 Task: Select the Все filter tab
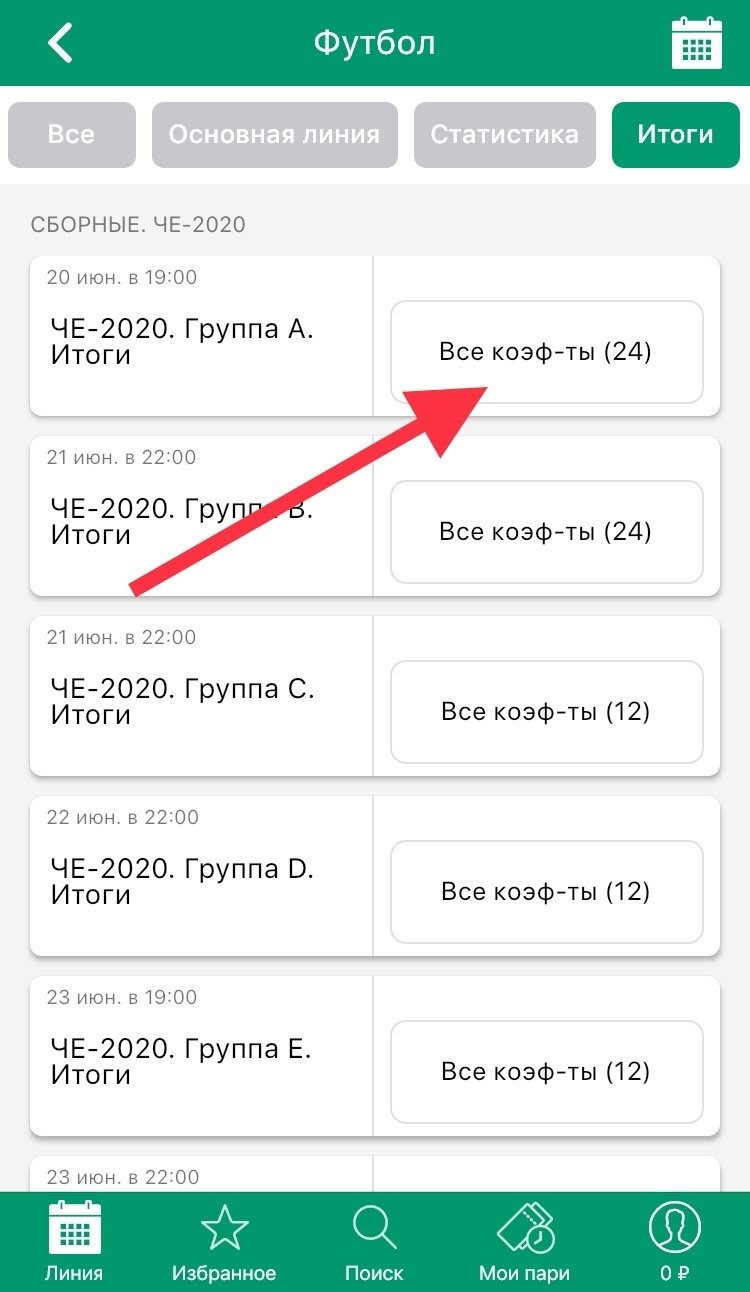(71, 134)
